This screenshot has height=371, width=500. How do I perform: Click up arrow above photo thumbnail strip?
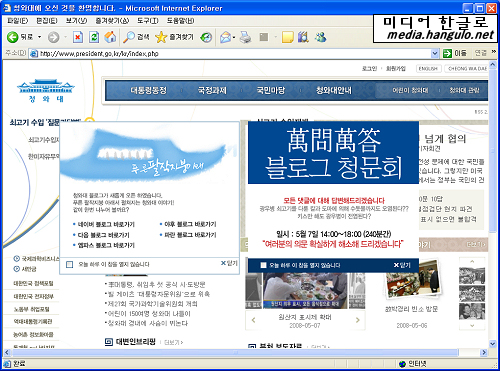pos(472,261)
